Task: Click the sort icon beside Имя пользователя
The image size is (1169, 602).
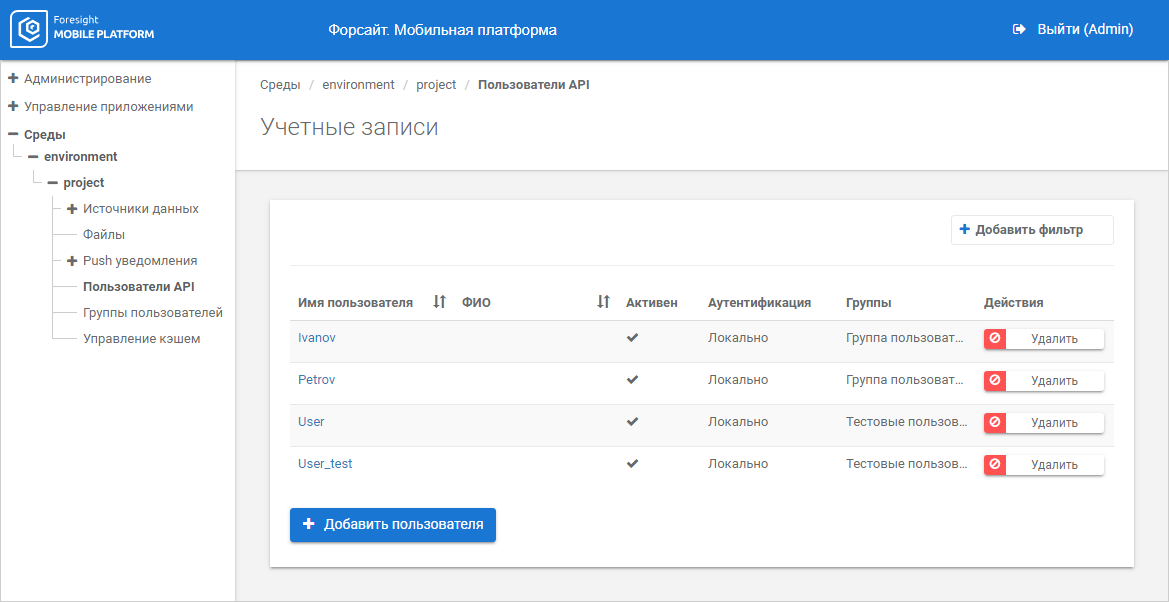Action: point(436,301)
